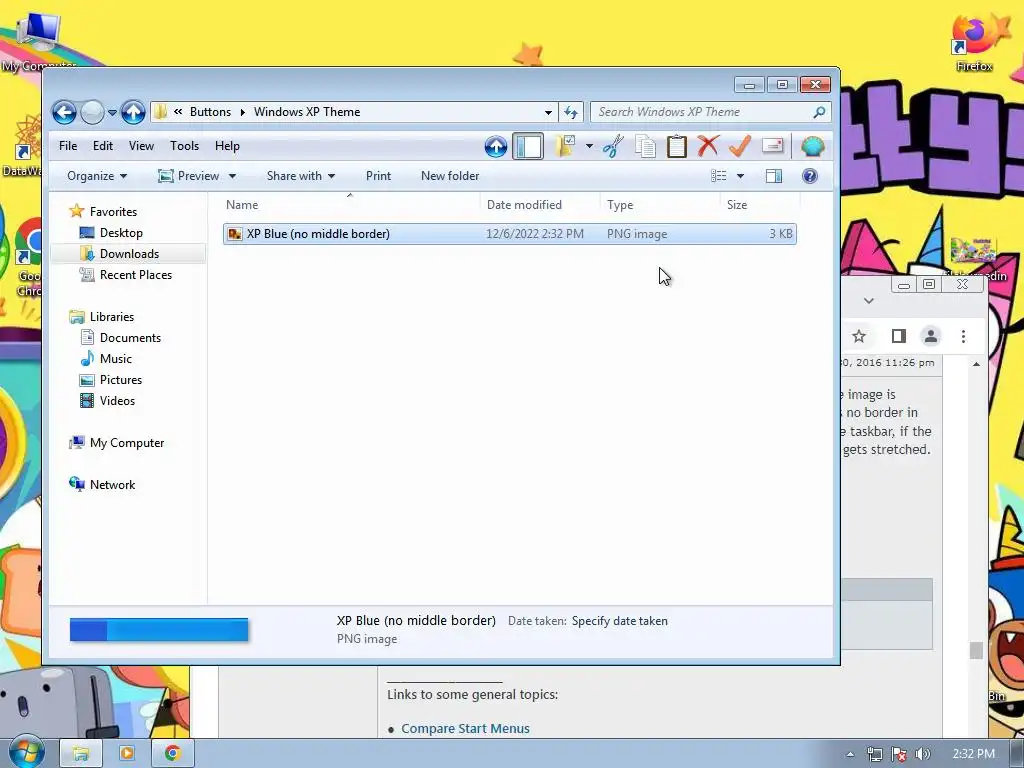Screen dimensions: 1024x768
Task: Click the blue Up button beside the address bar
Action: click(133, 112)
